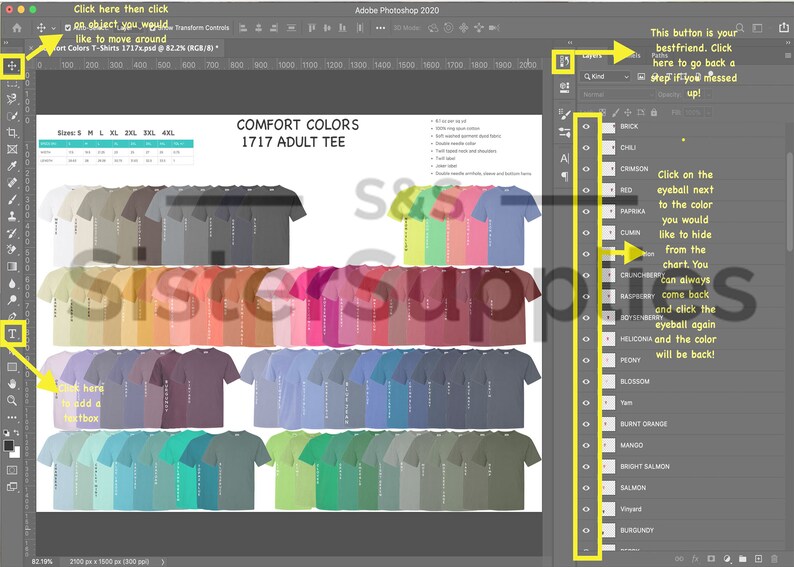This screenshot has width=794, height=567.
Task: Select the Blur tool
Action: (x=12, y=283)
